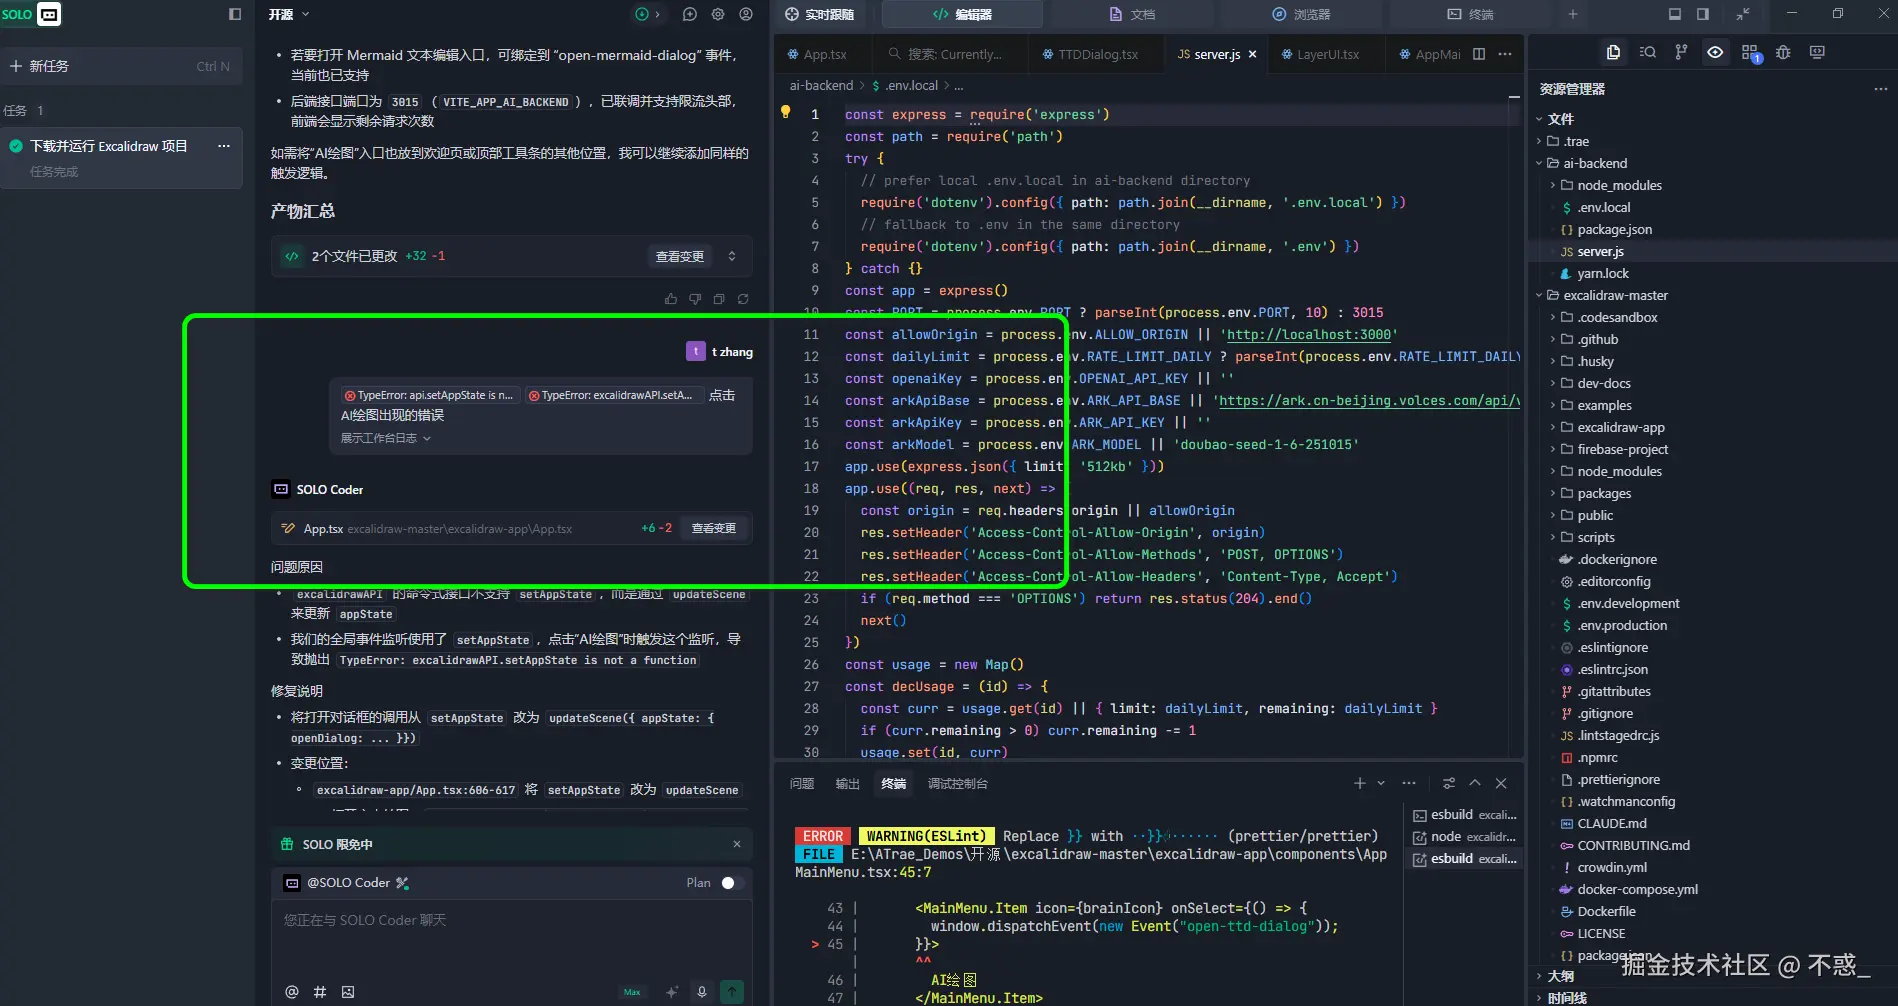The height and width of the screenshot is (1006, 1898).
Task: Collapse the ai-backend folder
Action: coord(1594,163)
